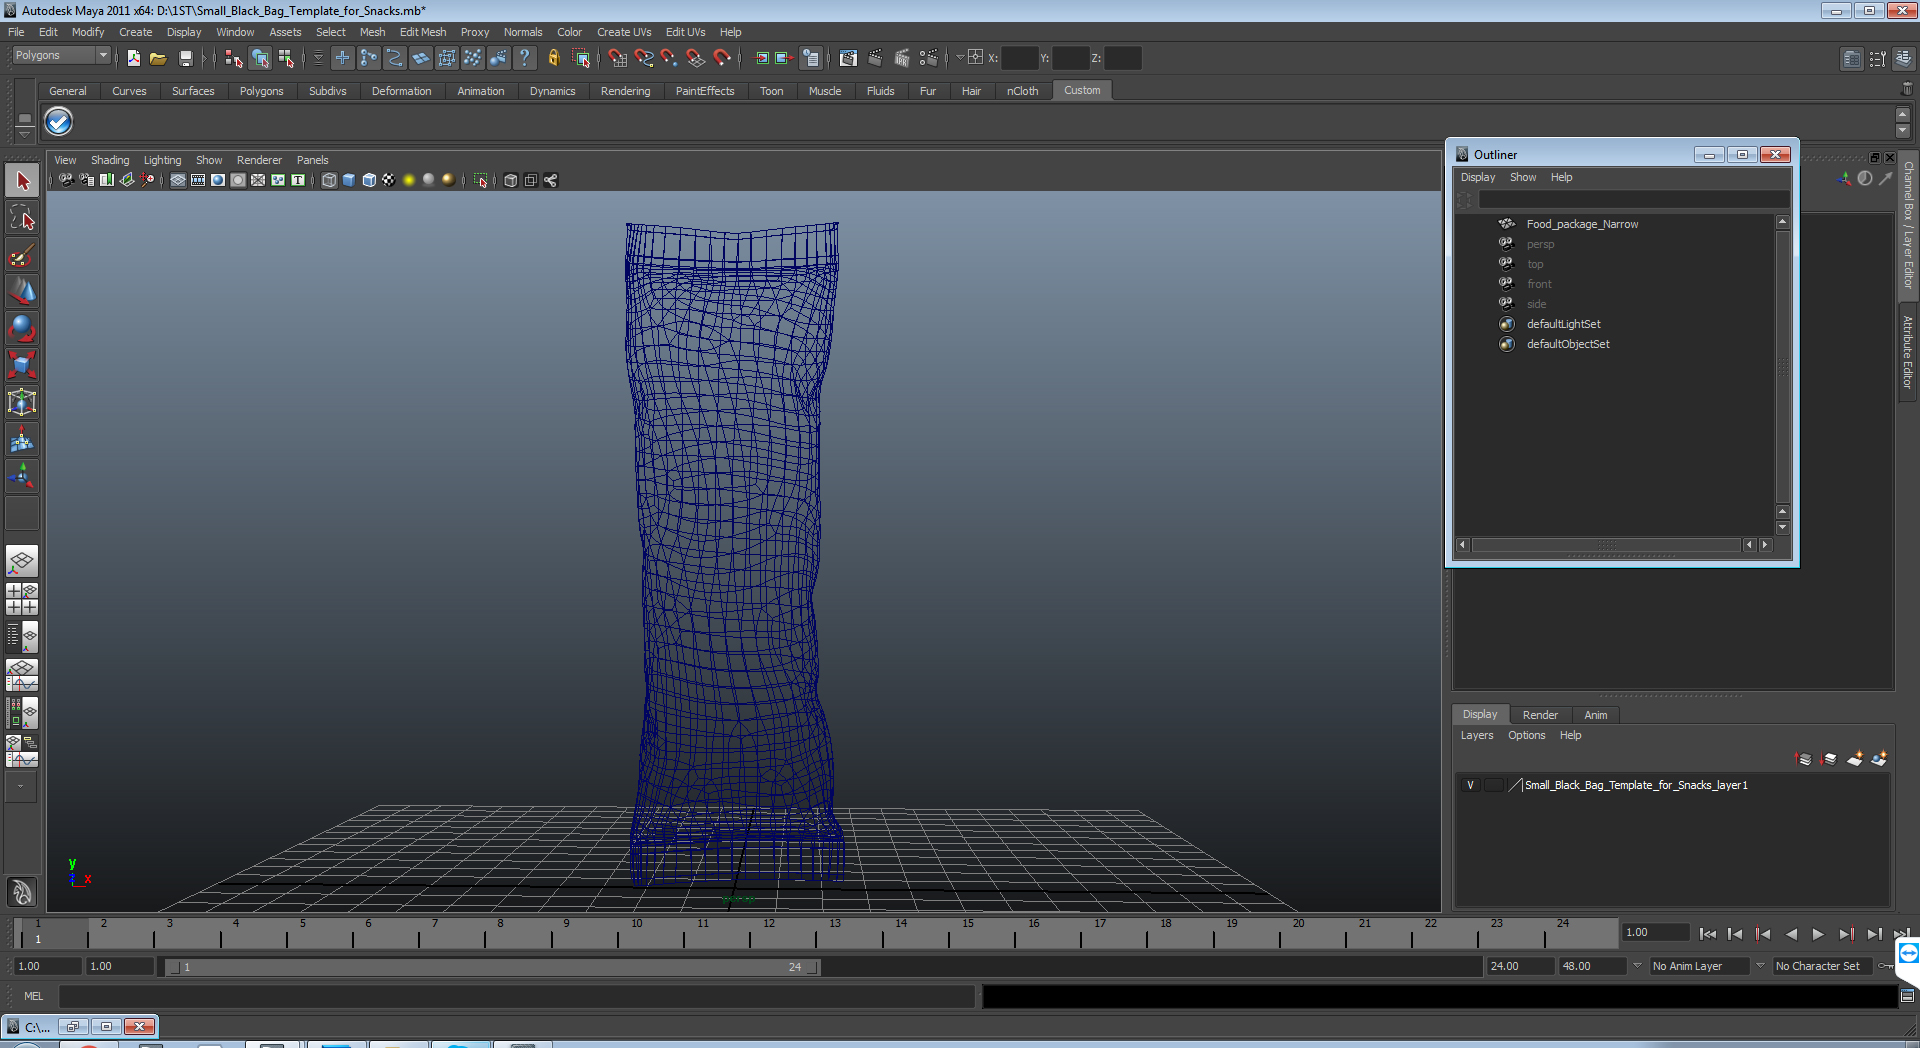Toggle visibility V of Small_Black_Bag layer

click(x=1470, y=785)
